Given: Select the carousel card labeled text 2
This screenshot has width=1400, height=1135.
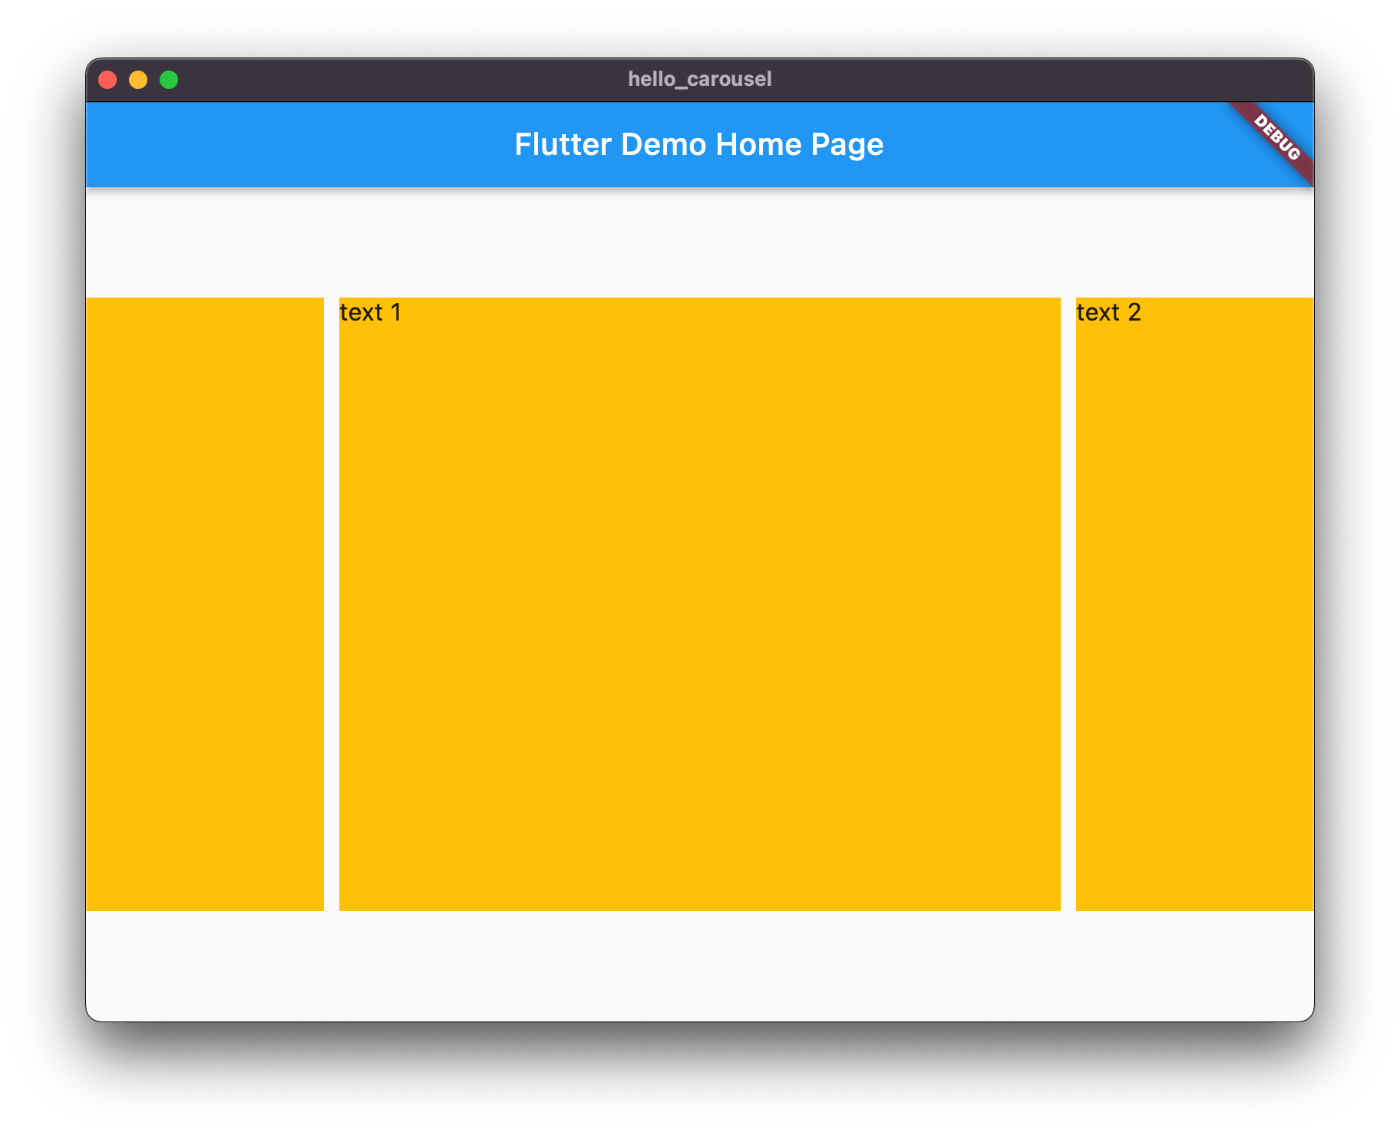Looking at the screenshot, I should click(1195, 604).
